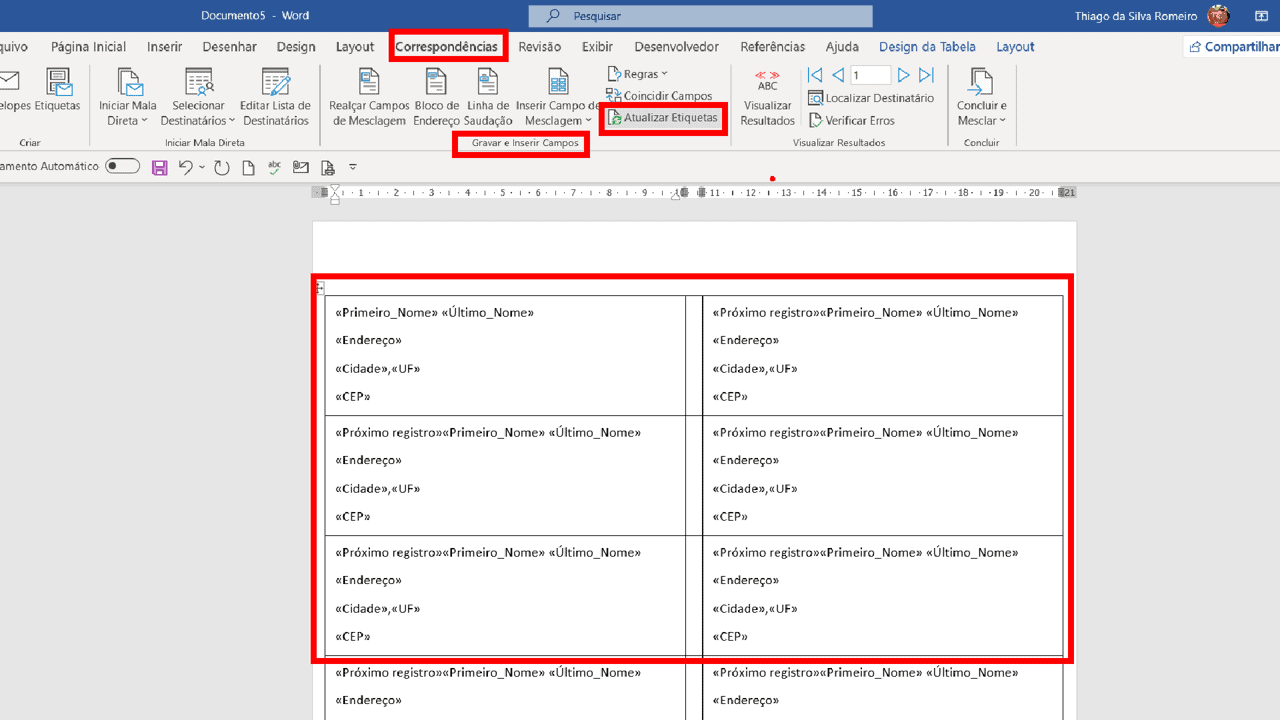Image resolution: width=1280 pixels, height=720 pixels.
Task: Open the Desenhar tab
Action: [229, 47]
